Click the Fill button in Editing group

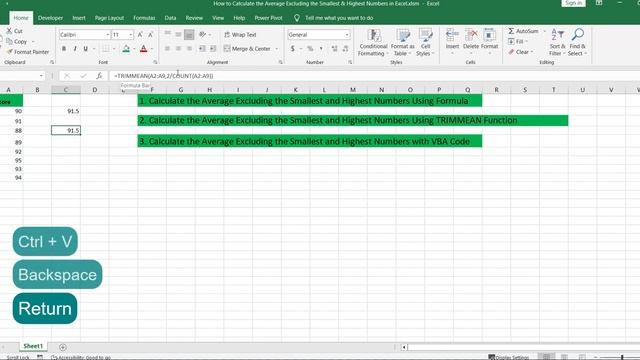(517, 42)
